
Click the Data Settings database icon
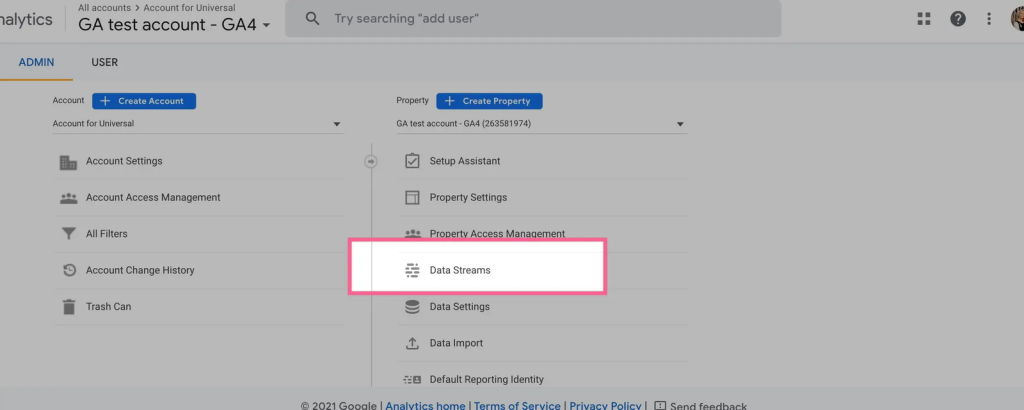coord(412,307)
